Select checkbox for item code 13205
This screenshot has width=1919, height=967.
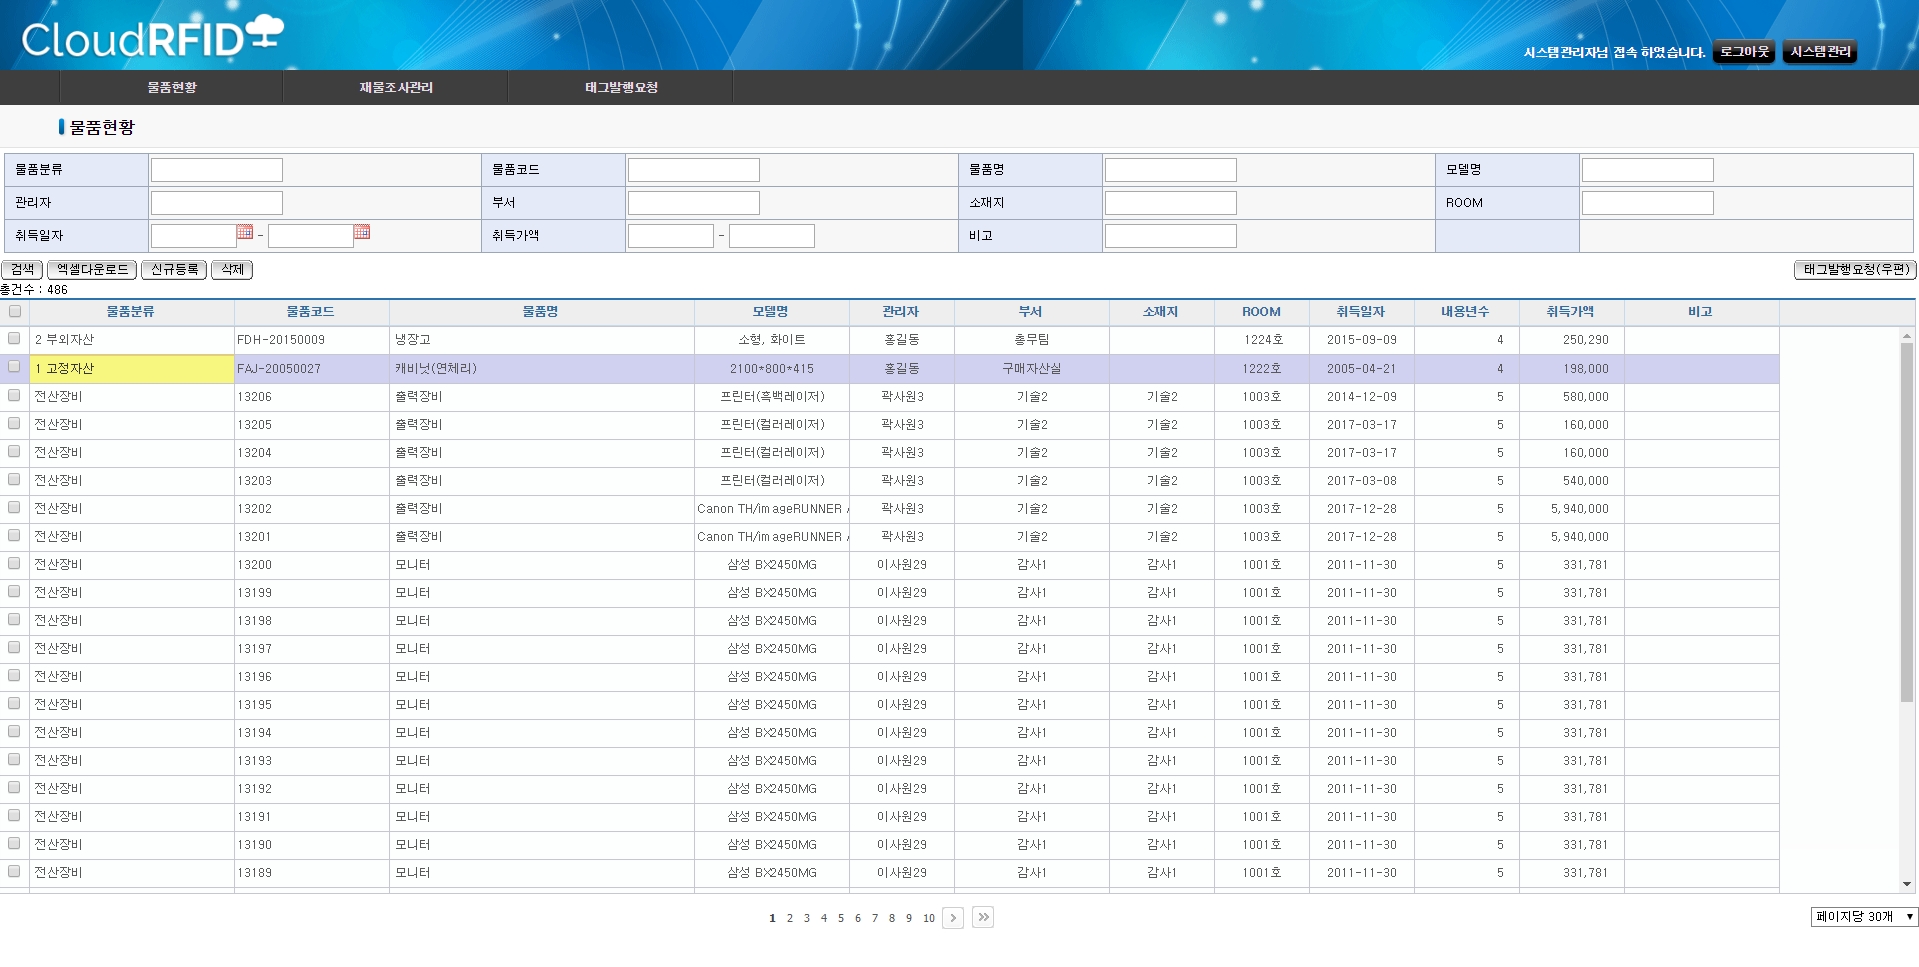click(14, 423)
